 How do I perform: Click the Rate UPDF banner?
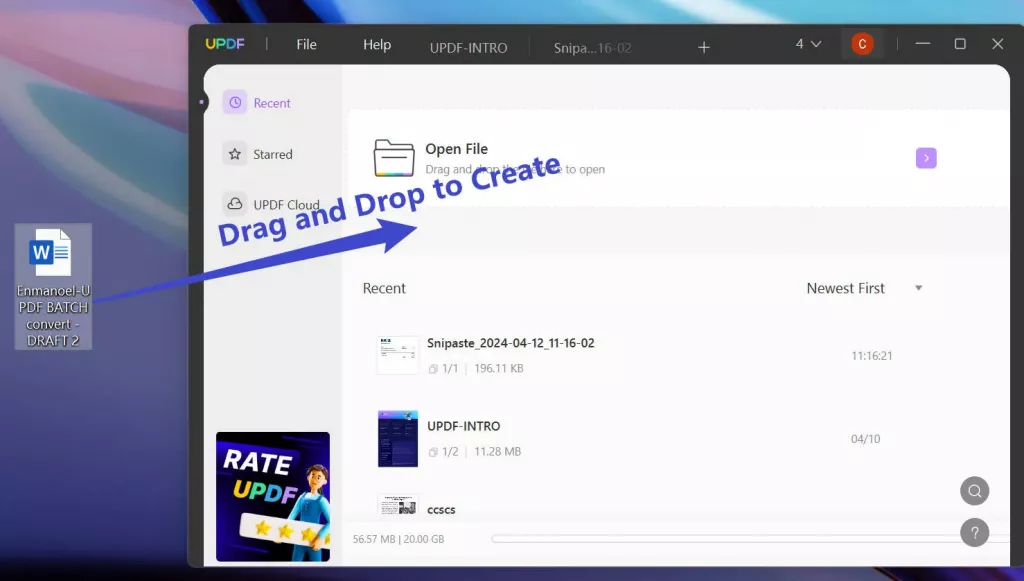click(273, 497)
